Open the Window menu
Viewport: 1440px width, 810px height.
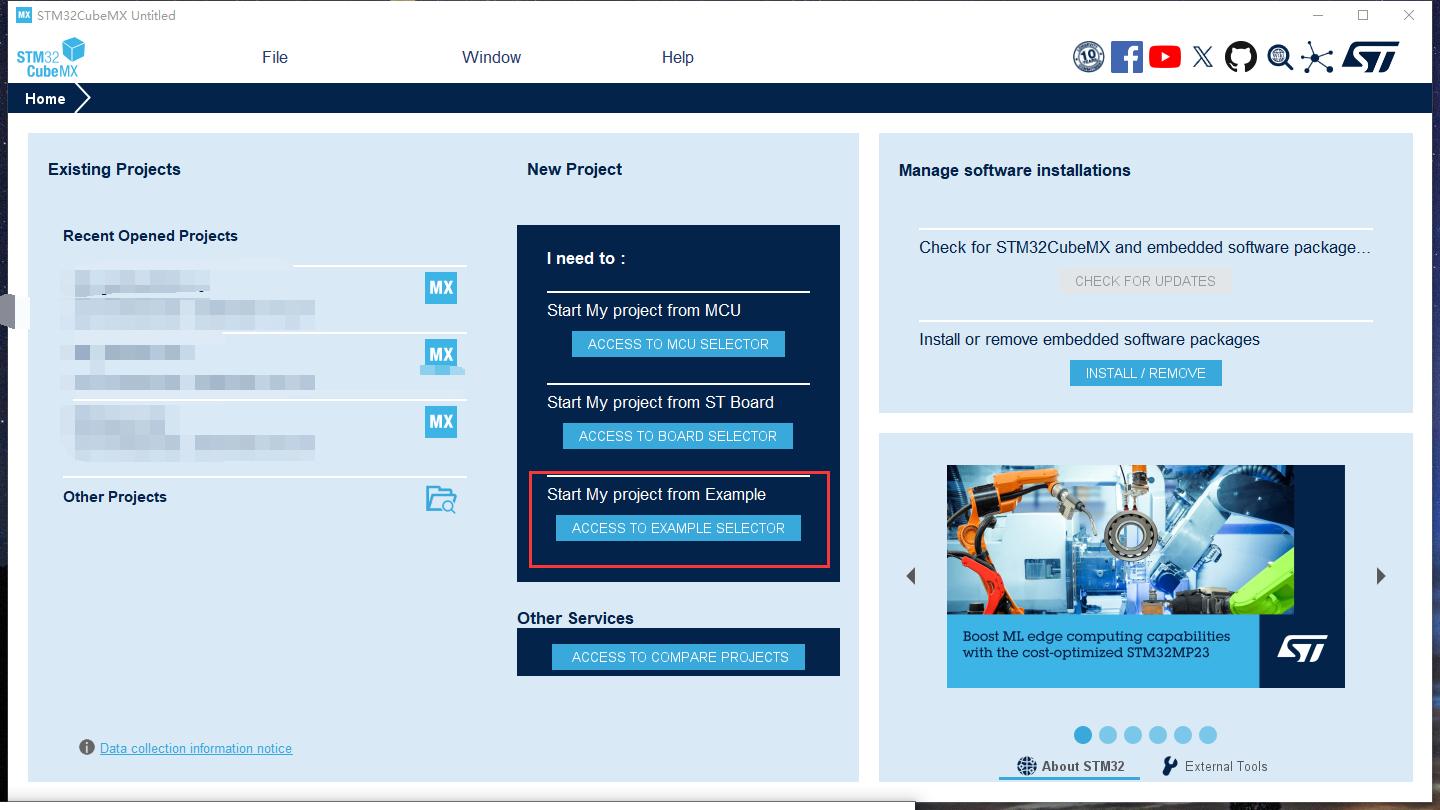(491, 58)
